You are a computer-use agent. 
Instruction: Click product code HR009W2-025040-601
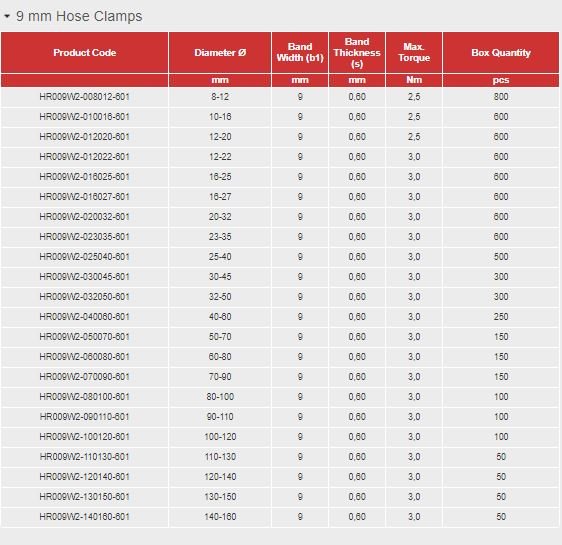pyautogui.click(x=84, y=257)
